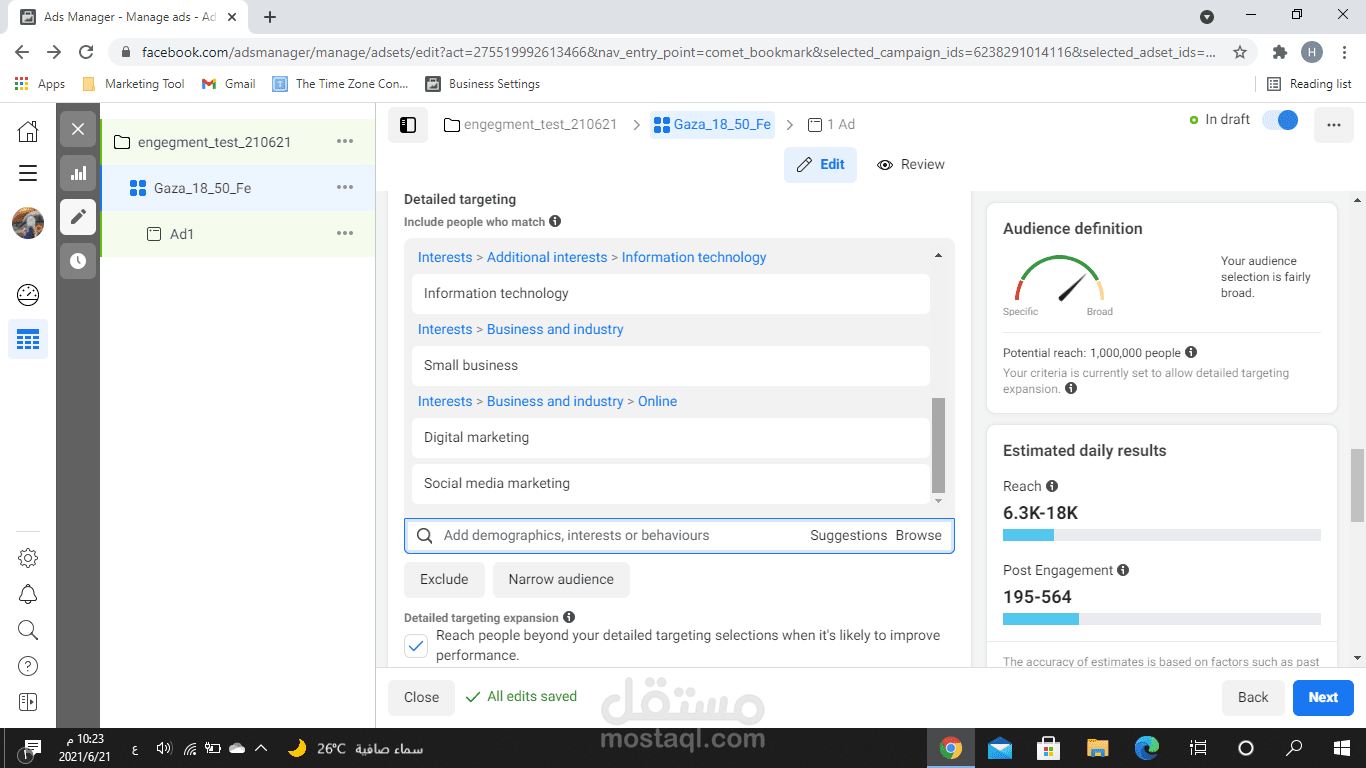Open more options for Ad1
The width and height of the screenshot is (1366, 768).
click(x=345, y=233)
